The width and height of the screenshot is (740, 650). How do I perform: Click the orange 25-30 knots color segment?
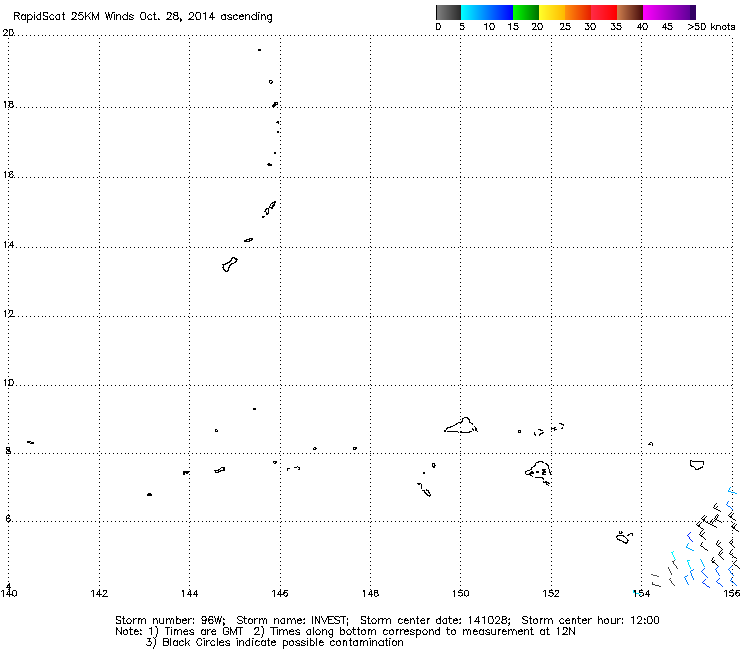pos(578,12)
